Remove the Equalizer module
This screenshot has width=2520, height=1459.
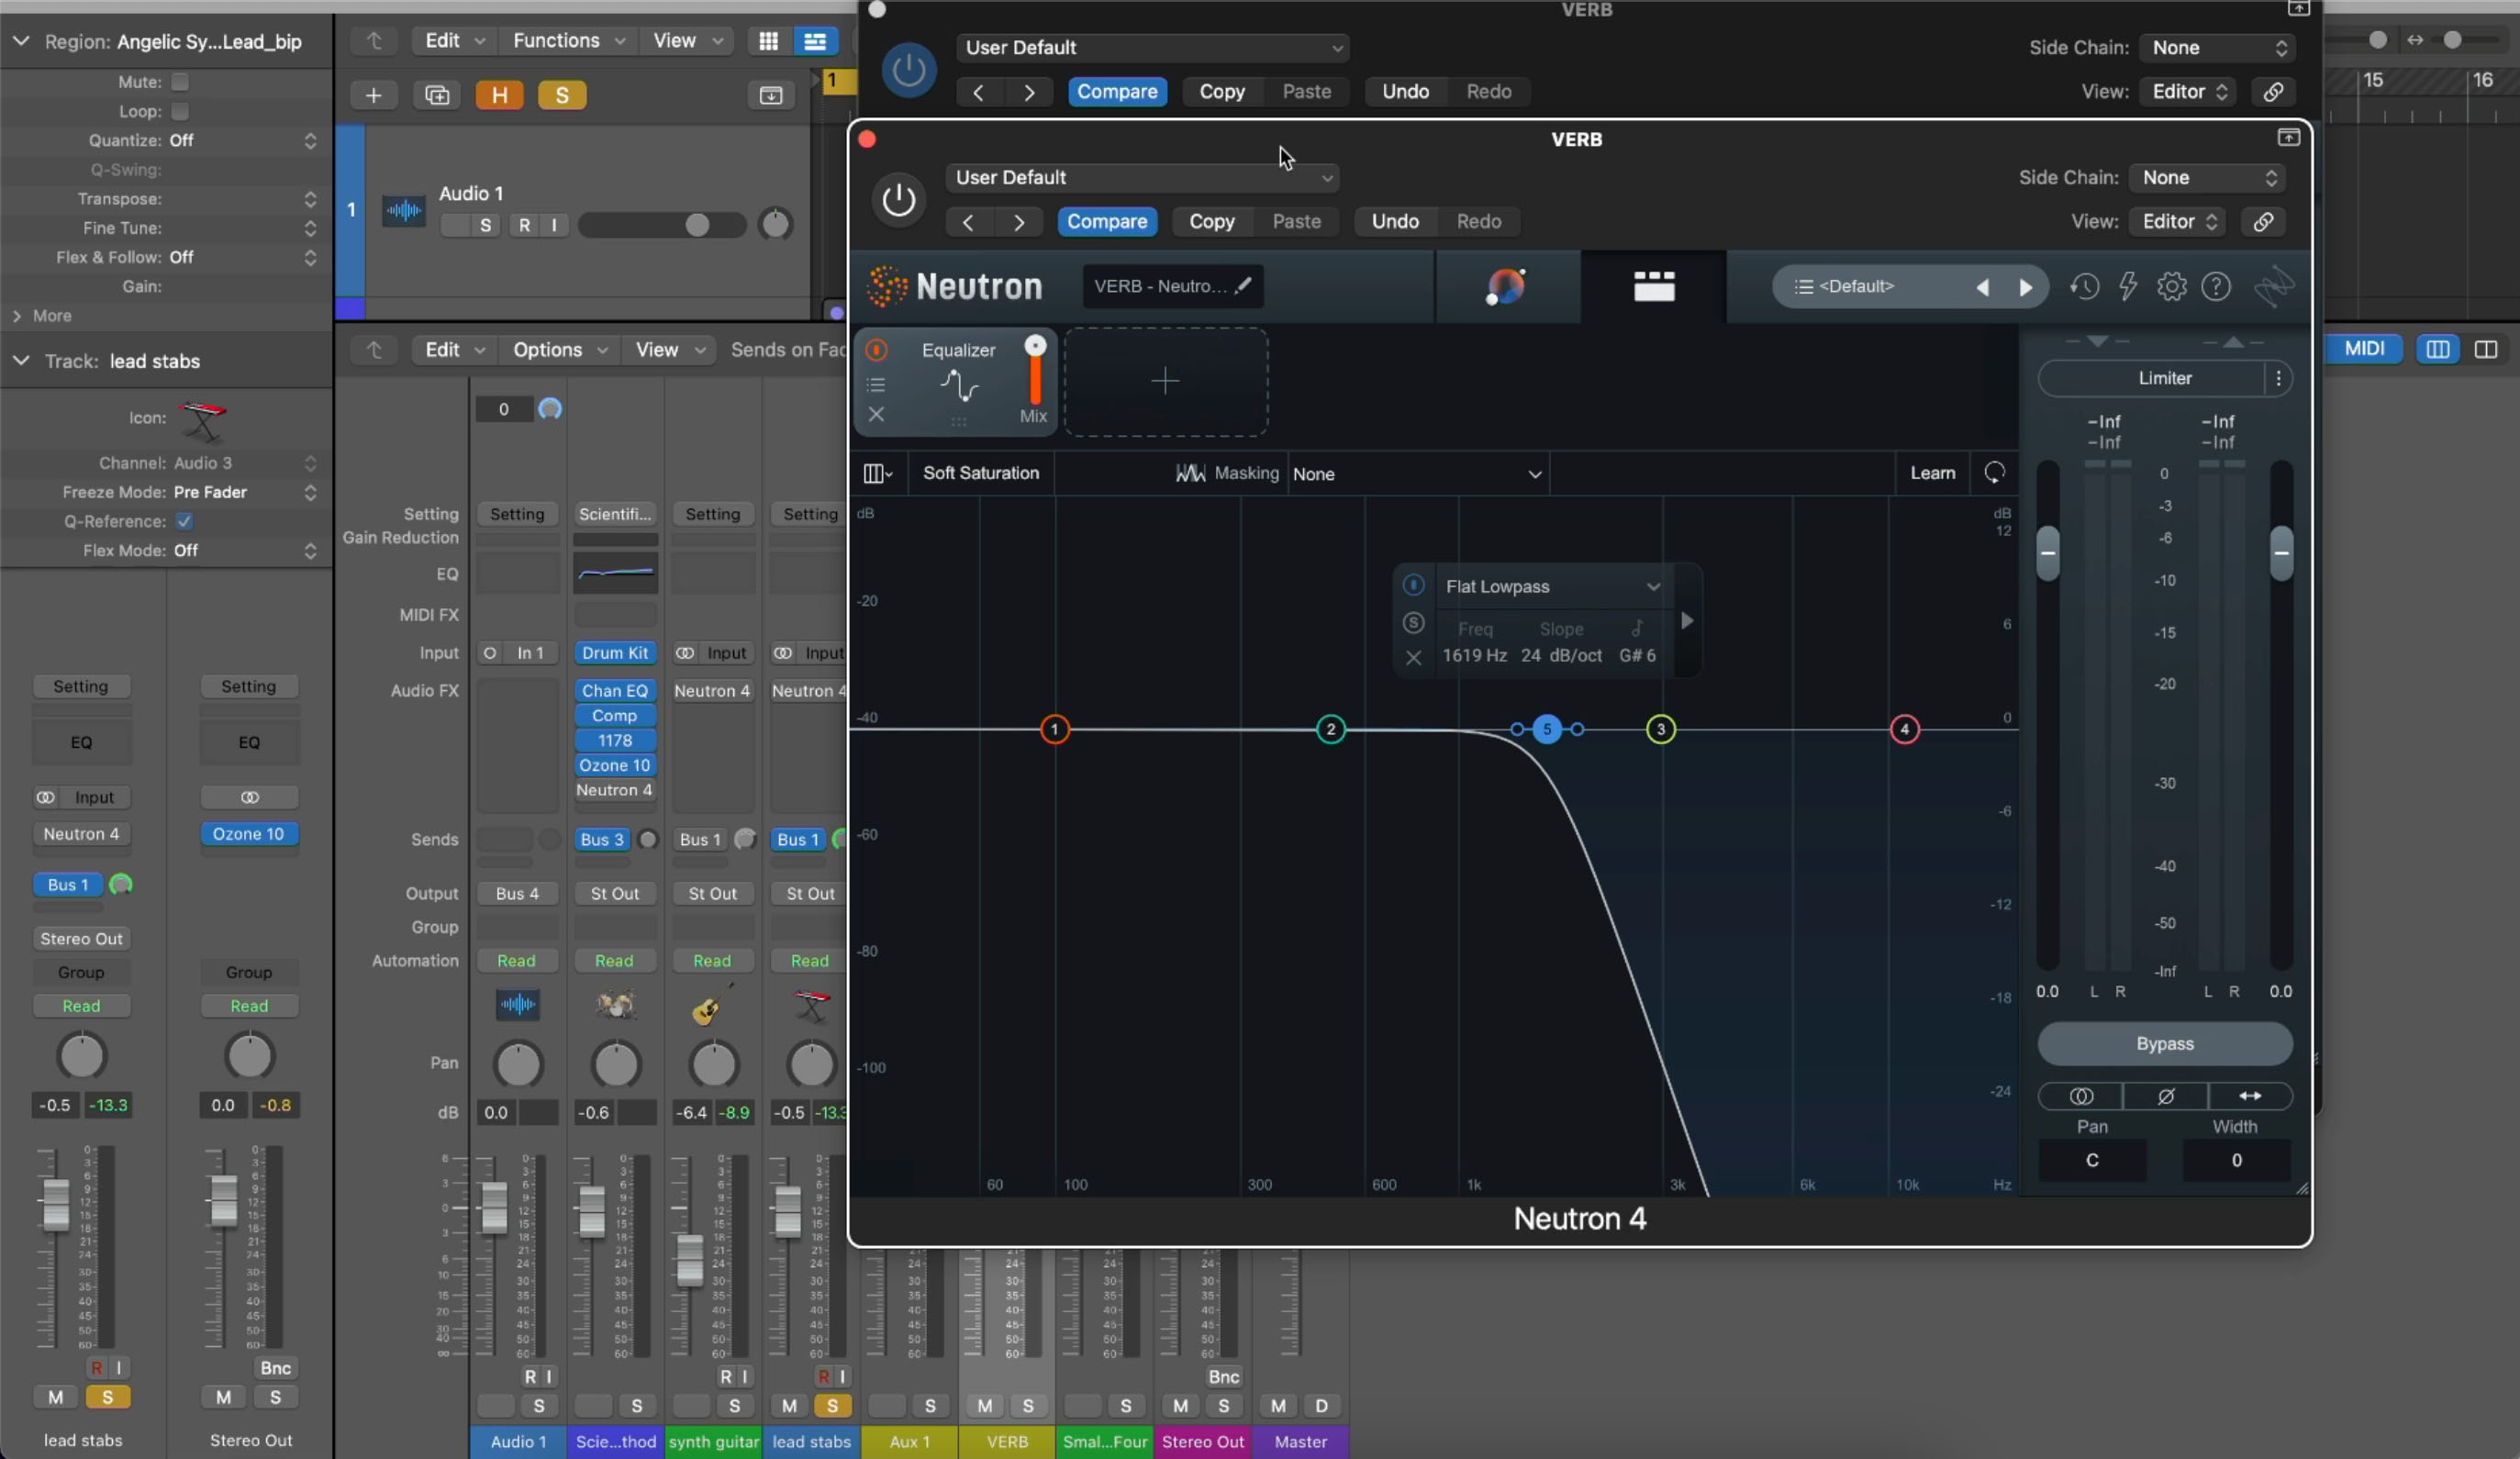click(876, 414)
